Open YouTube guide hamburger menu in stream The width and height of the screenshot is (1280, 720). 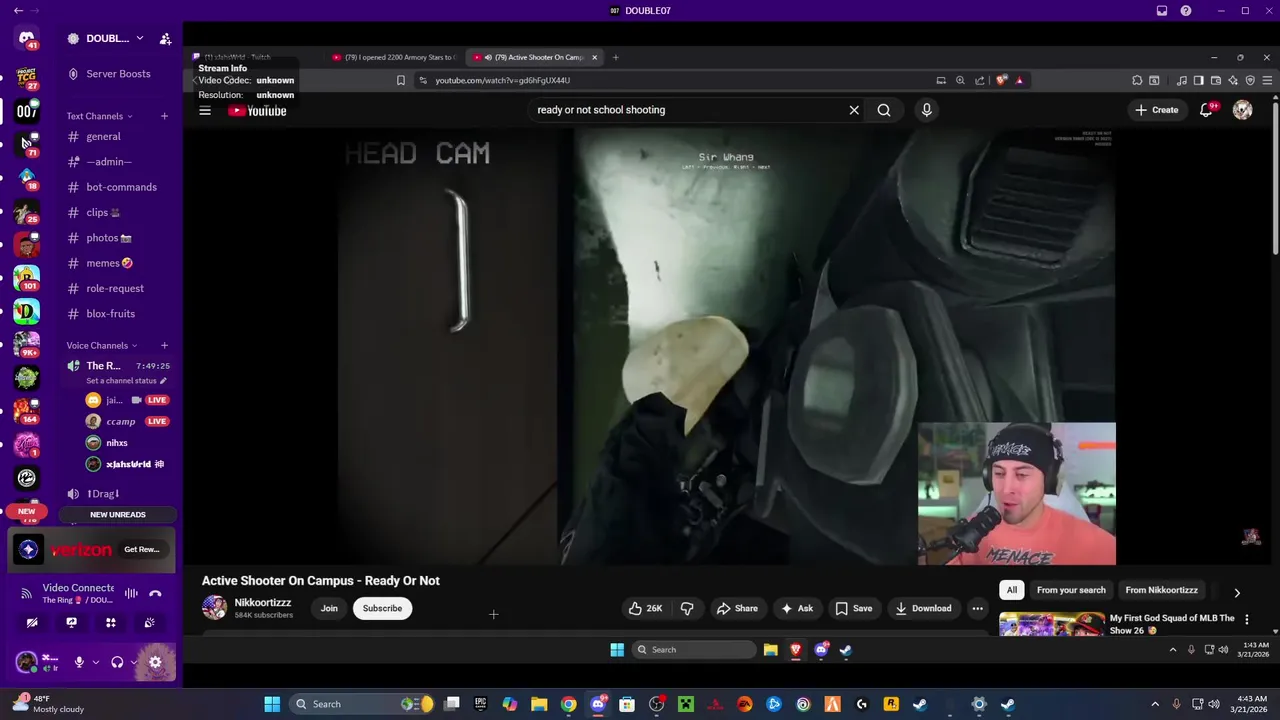click(205, 111)
